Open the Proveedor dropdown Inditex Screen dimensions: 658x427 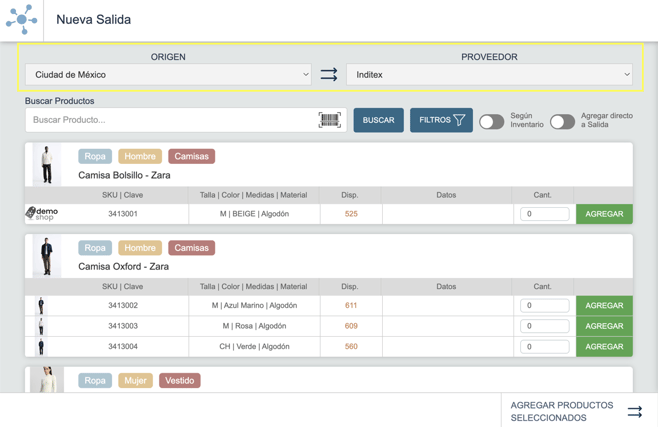pyautogui.click(x=489, y=75)
